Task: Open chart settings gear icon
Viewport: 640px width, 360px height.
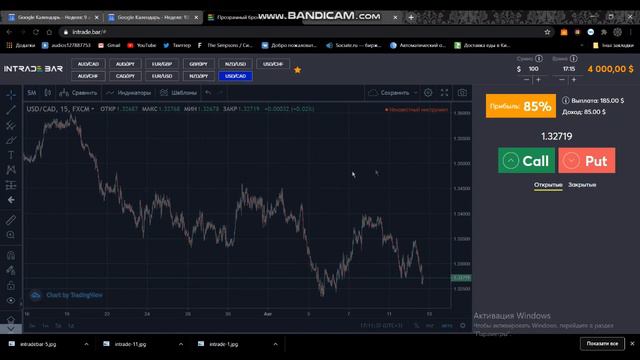Action: point(428,93)
